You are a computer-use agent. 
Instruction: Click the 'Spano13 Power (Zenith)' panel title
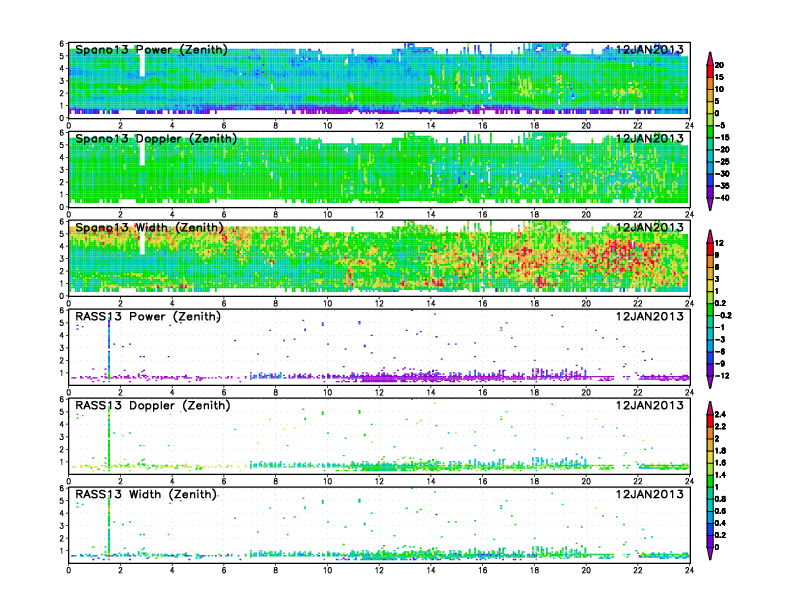tap(151, 50)
